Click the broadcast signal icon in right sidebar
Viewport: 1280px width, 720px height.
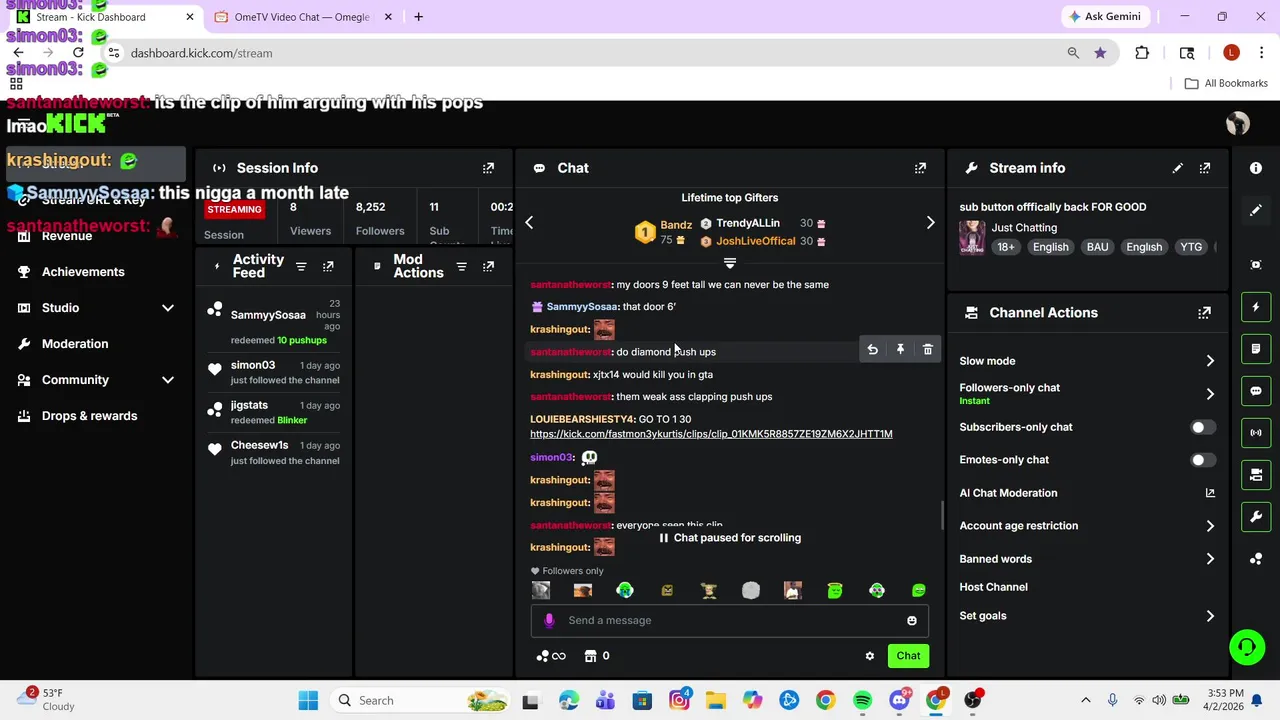click(1256, 433)
